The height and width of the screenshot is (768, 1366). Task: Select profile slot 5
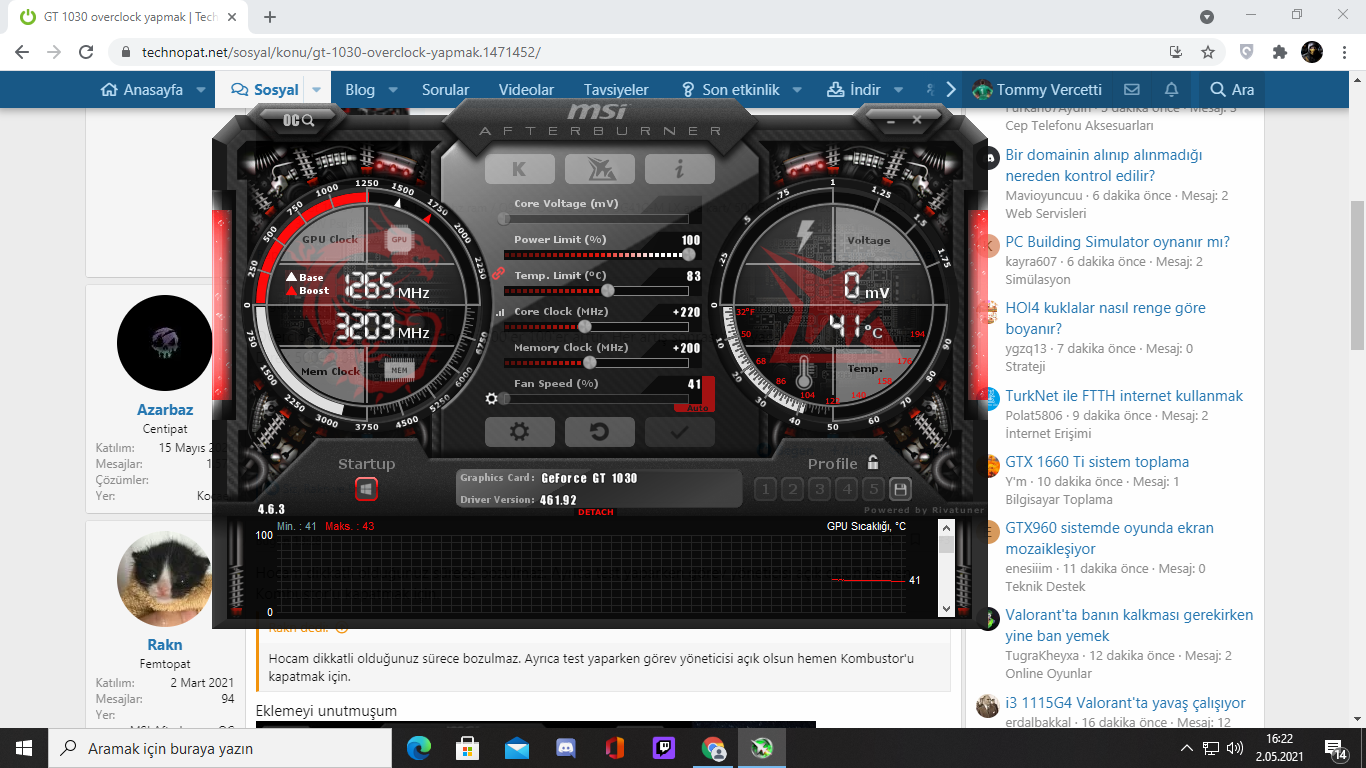coord(874,489)
